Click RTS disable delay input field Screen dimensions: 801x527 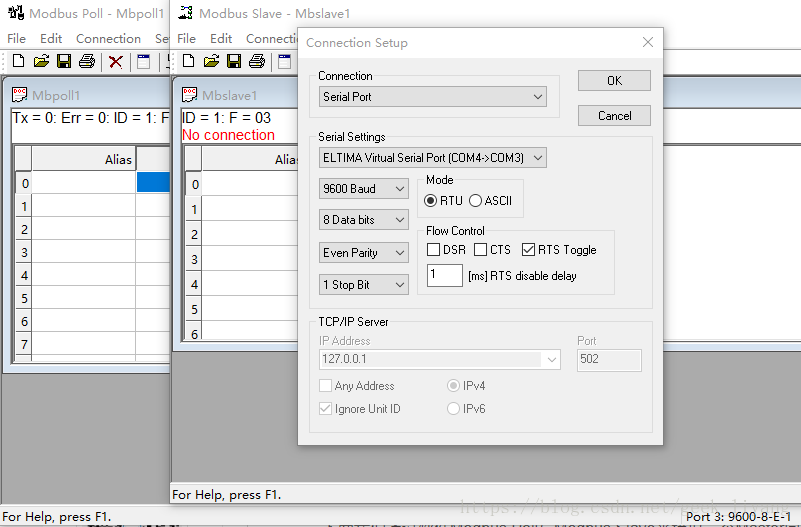point(444,275)
